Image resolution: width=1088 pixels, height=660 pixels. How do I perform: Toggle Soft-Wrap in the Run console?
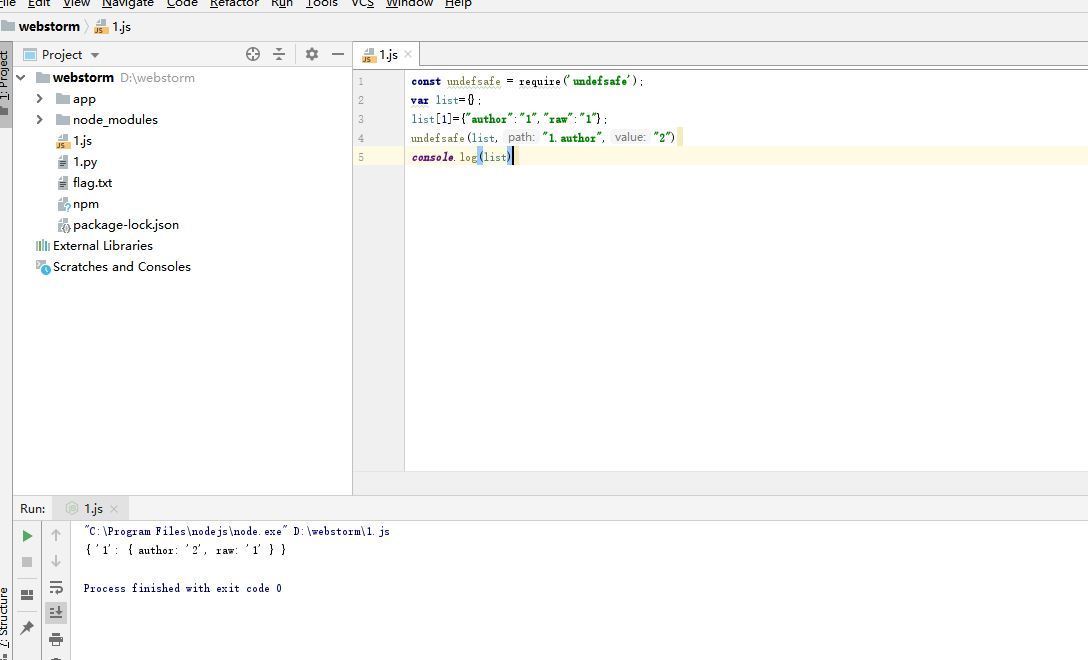click(56, 587)
